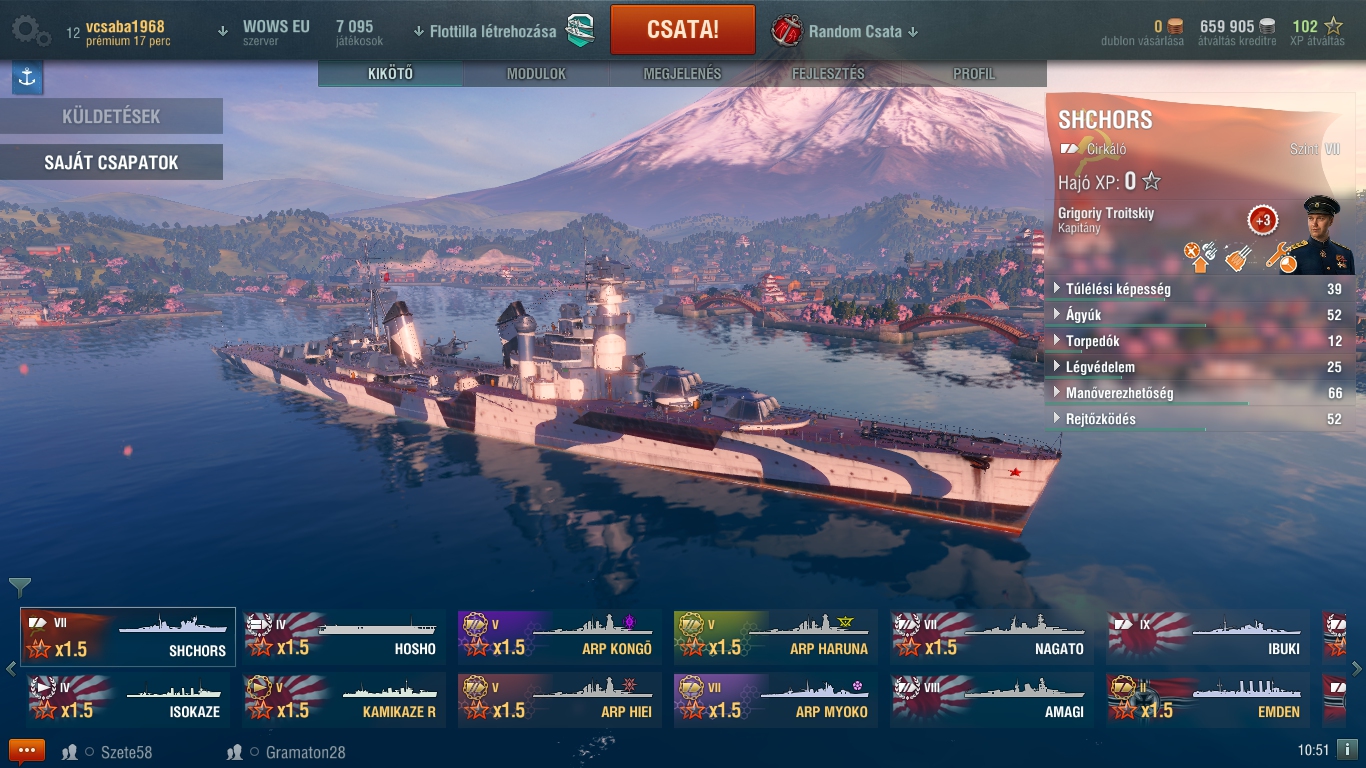Expand the Rejtőzködés stat row
This screenshot has width=1366, height=768.
[x=1200, y=419]
